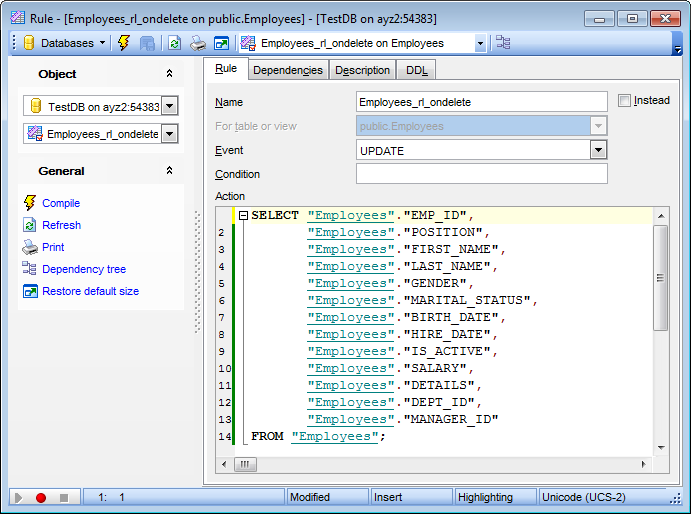Click the Compile link
Screen dimensions: 691x514
pos(61,203)
